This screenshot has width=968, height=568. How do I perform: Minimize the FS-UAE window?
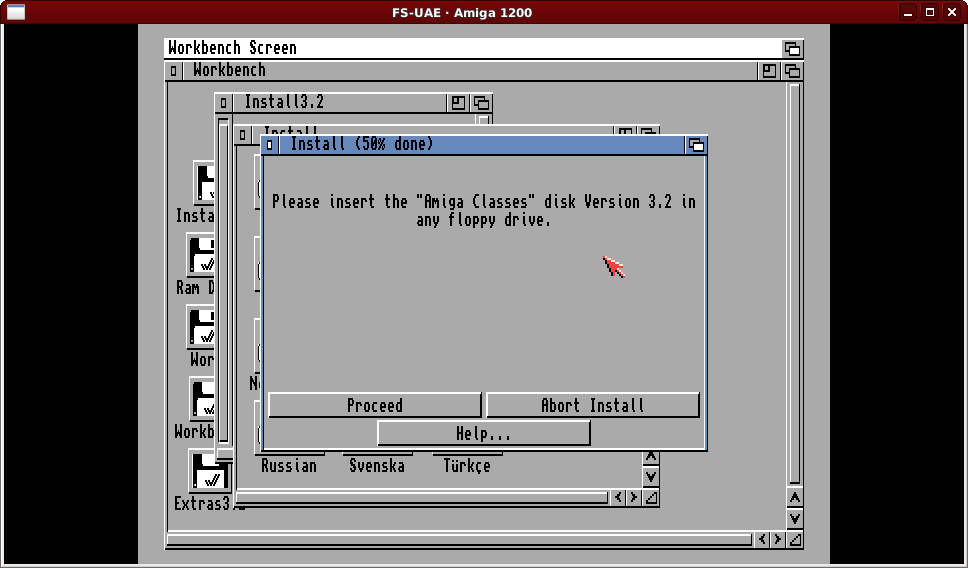click(x=908, y=12)
